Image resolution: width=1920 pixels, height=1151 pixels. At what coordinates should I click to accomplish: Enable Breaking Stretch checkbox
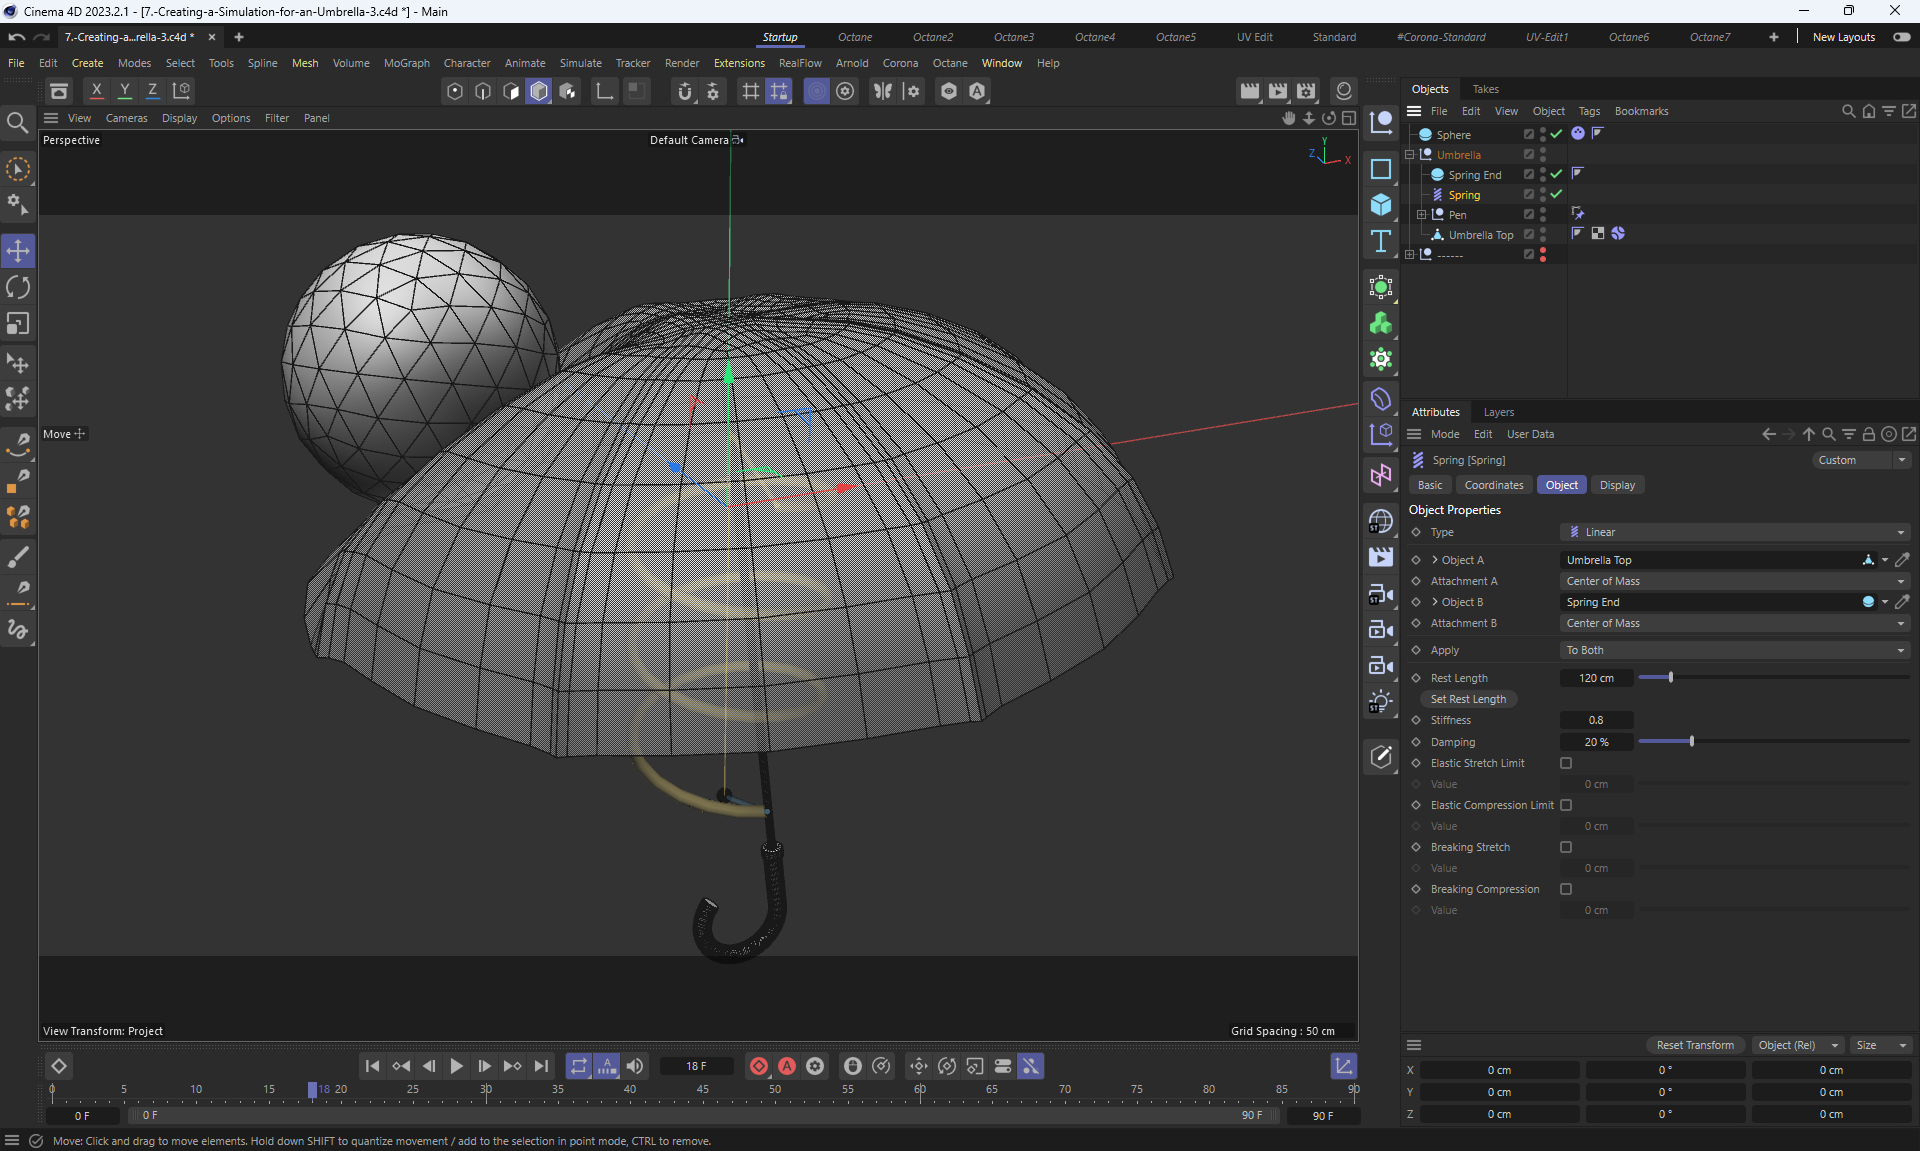point(1566,847)
